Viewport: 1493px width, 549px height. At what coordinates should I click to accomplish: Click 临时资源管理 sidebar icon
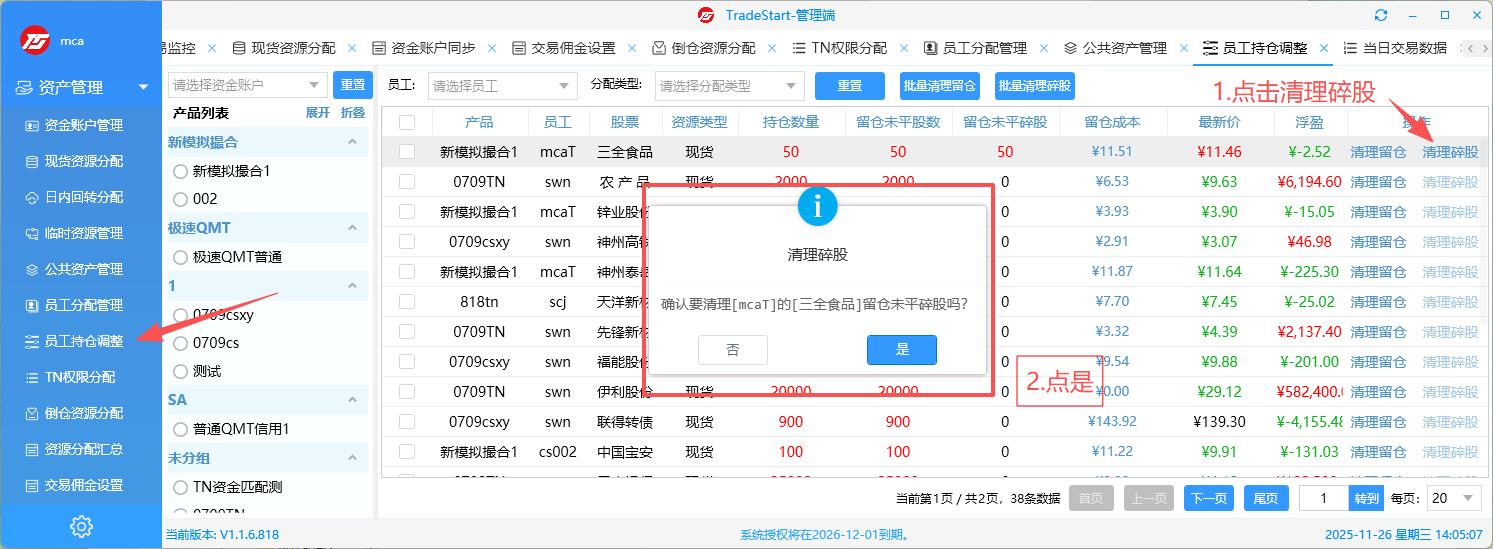pos(32,233)
